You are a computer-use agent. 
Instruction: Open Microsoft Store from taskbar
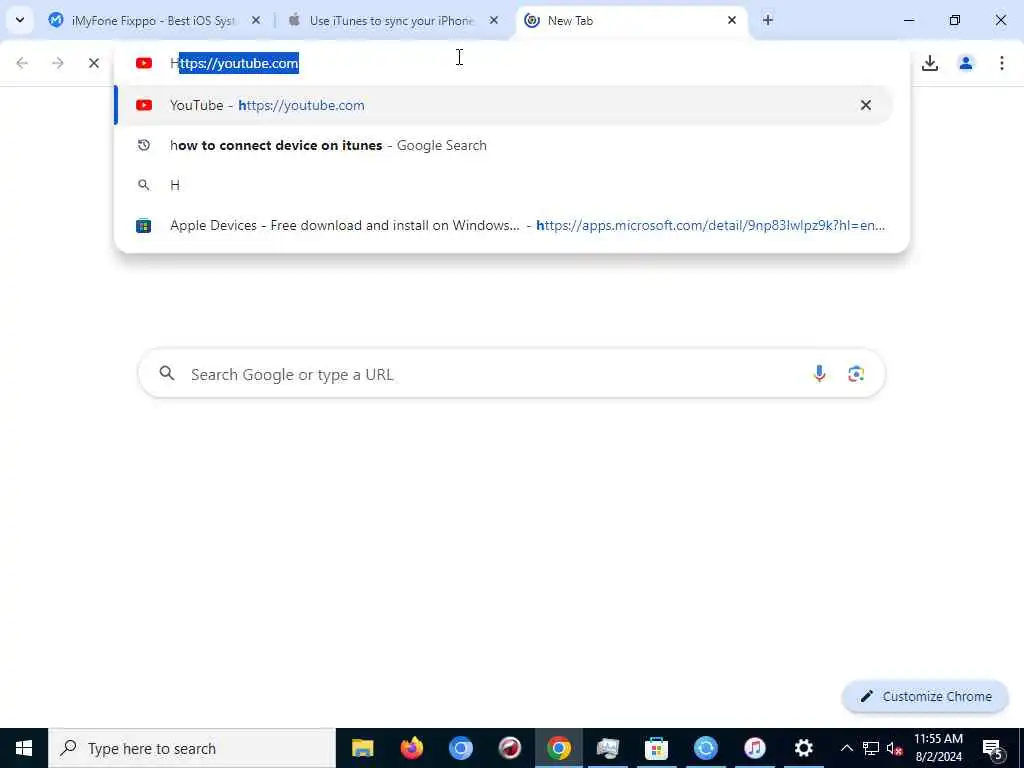(656, 748)
